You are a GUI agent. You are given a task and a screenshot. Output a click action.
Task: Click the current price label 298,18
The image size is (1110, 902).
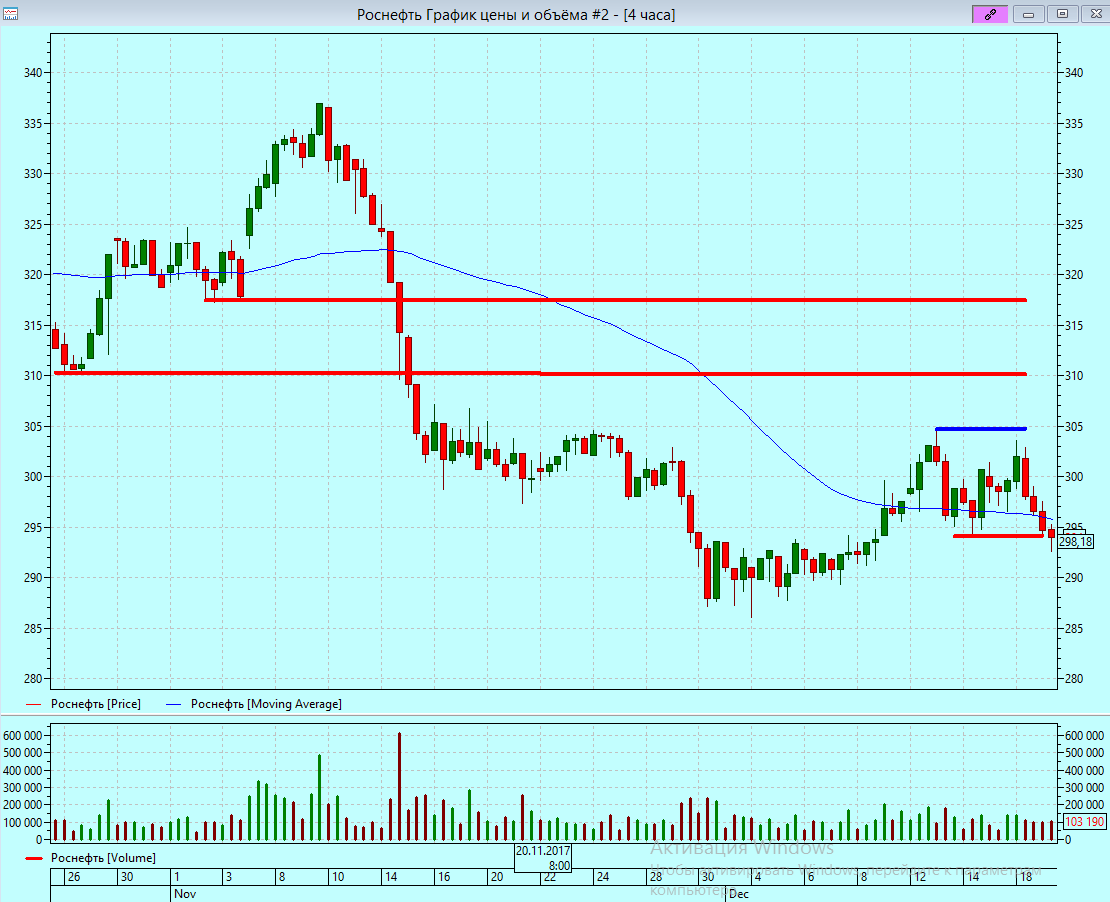(1076, 542)
